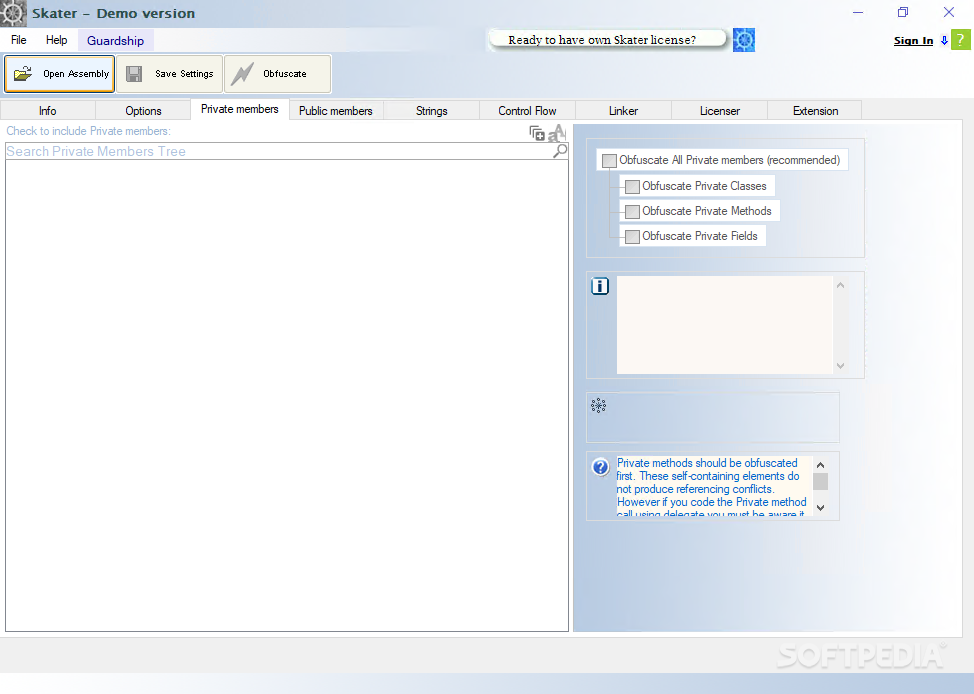Click the Private methods hint text
974x694 pixels.
pos(714,486)
